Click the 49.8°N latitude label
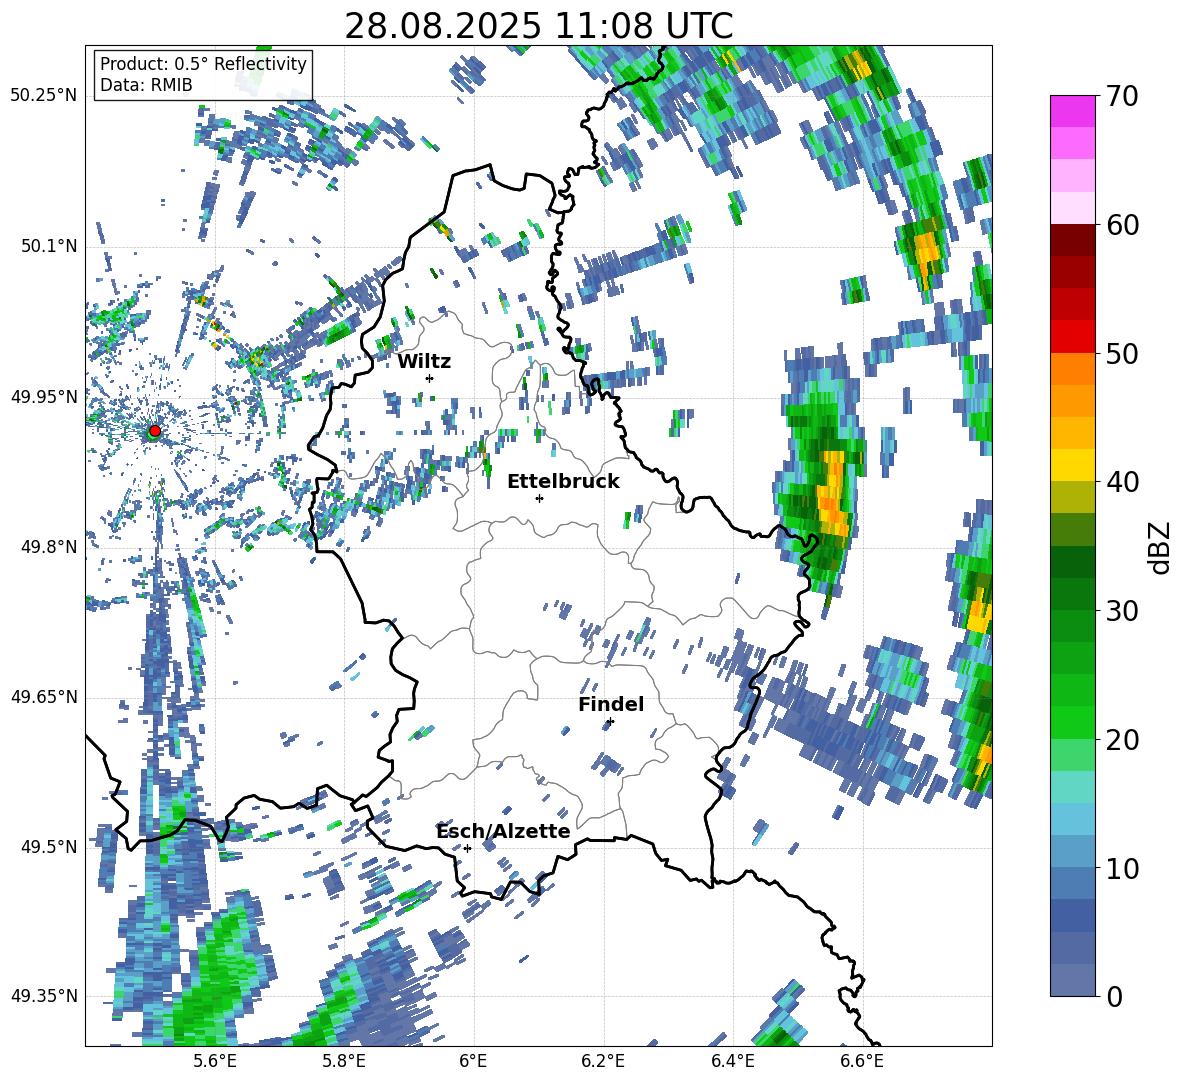 [49, 547]
